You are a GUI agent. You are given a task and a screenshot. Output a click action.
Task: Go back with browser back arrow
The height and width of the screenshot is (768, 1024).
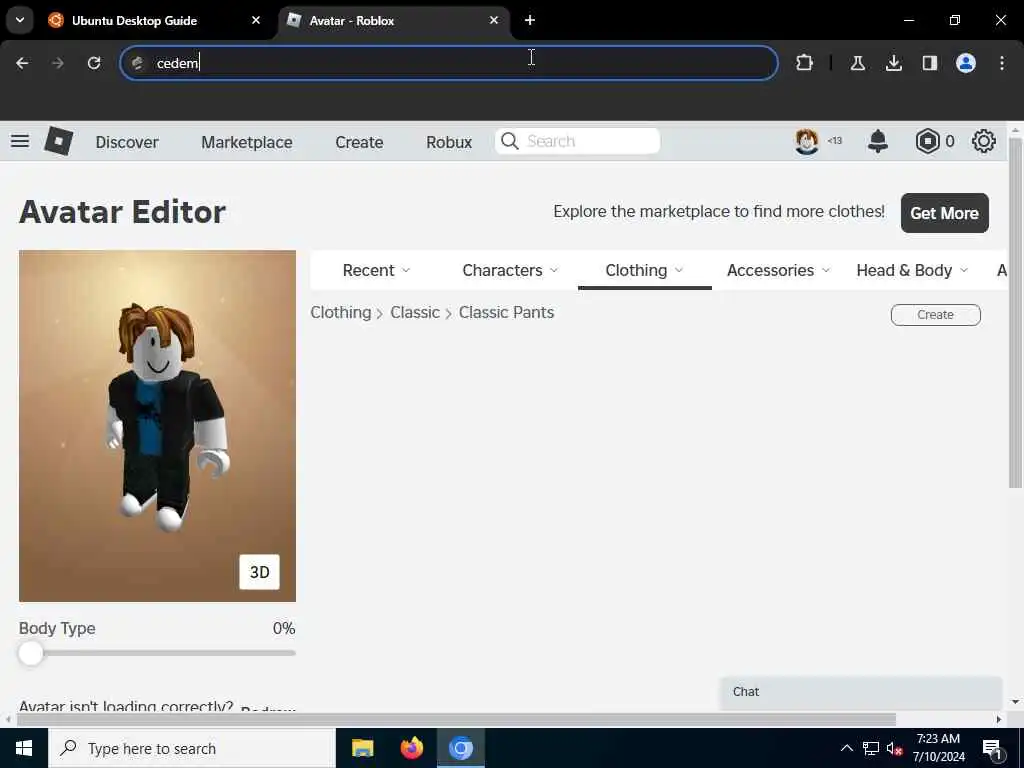pyautogui.click(x=22, y=63)
